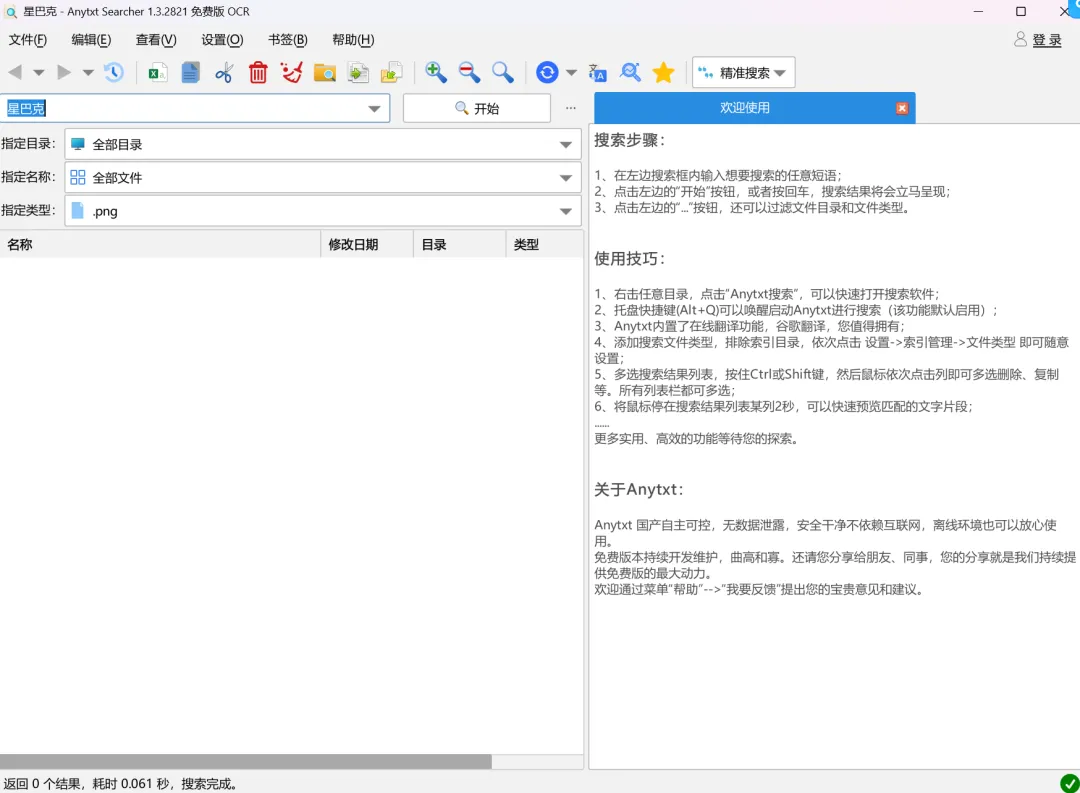This screenshot has width=1080, height=793.
Task: Open the 查看(V) menu
Action: (156, 40)
